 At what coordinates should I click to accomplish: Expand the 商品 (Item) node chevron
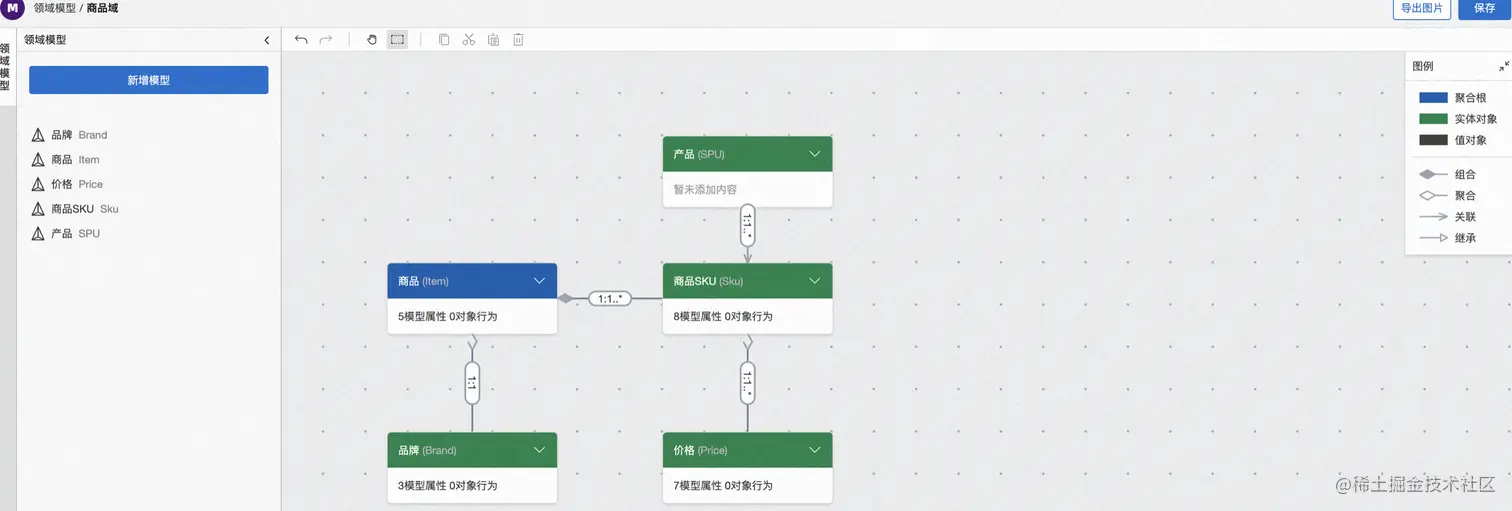(x=539, y=281)
